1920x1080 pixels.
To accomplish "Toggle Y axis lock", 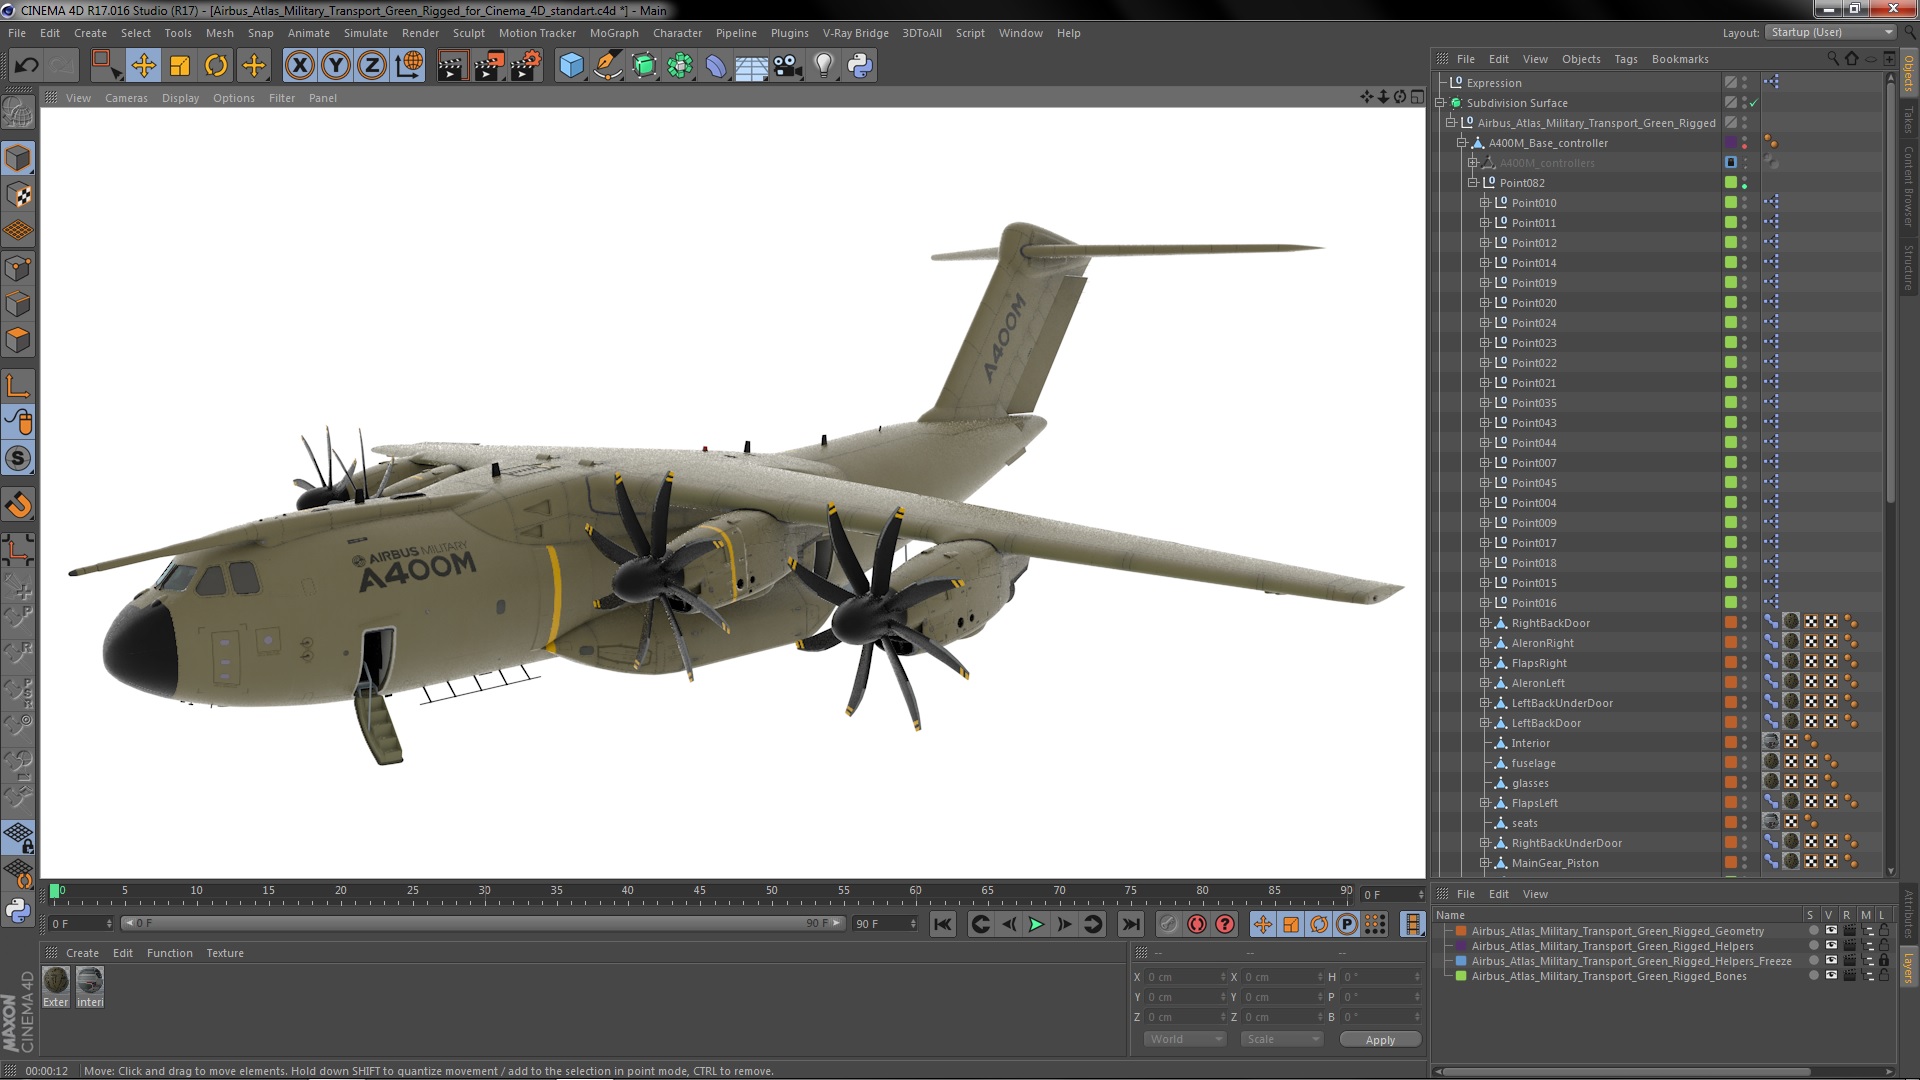I will [x=336, y=66].
